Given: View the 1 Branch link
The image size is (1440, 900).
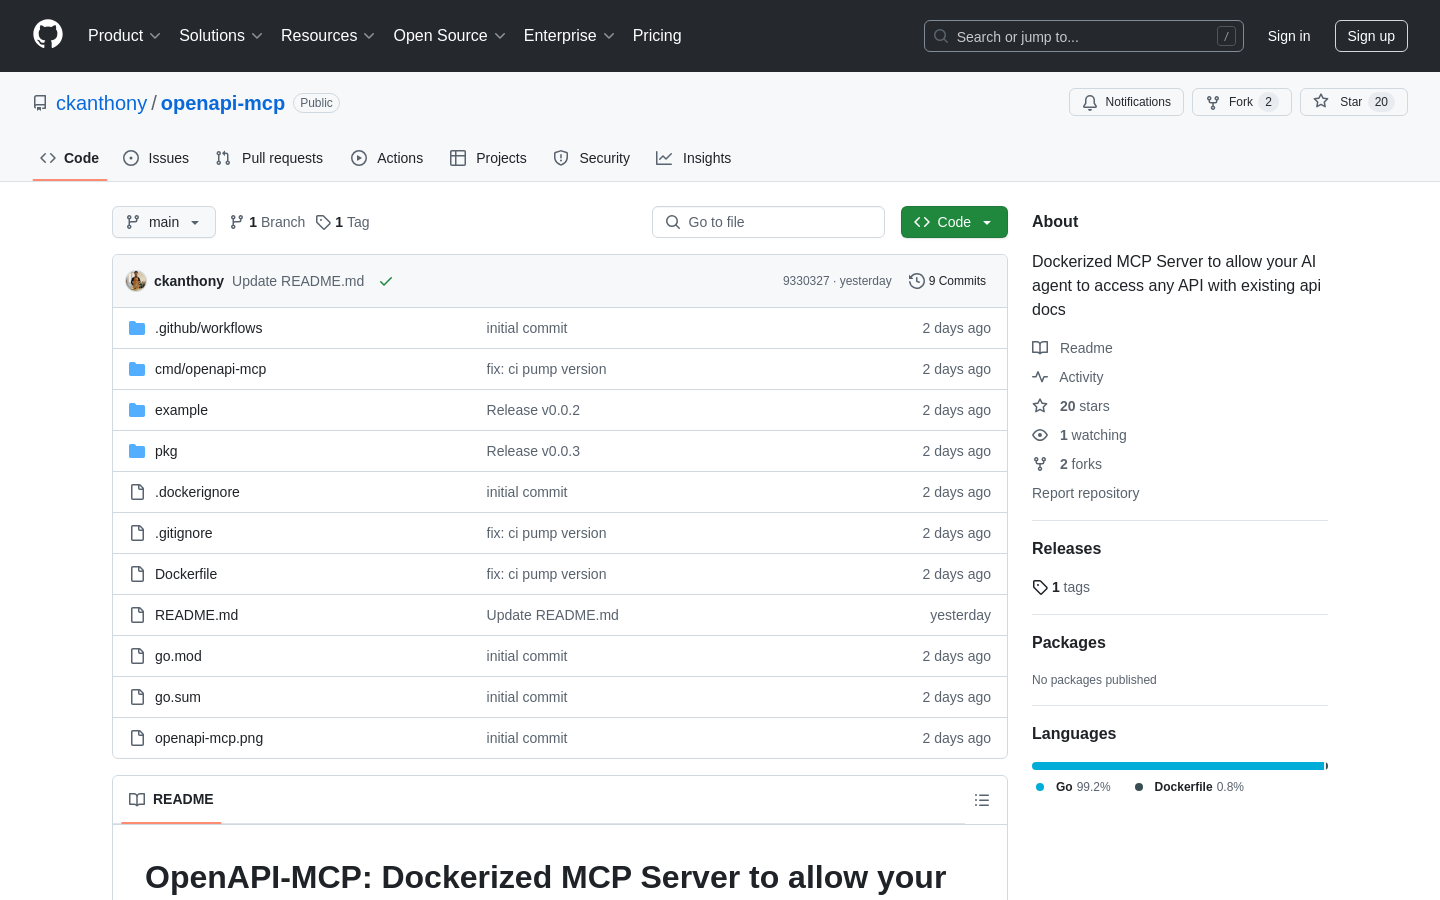Looking at the screenshot, I should point(267,222).
